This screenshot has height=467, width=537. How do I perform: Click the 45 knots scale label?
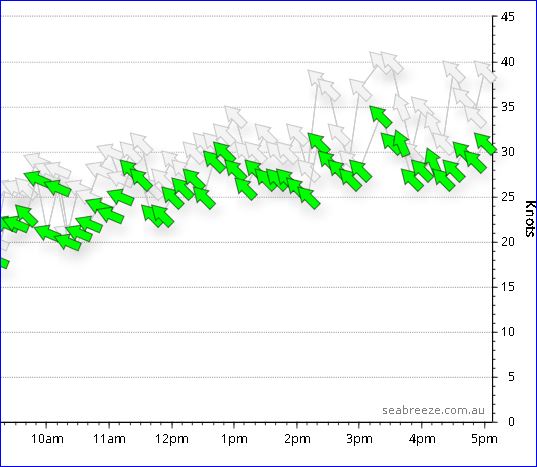(508, 16)
